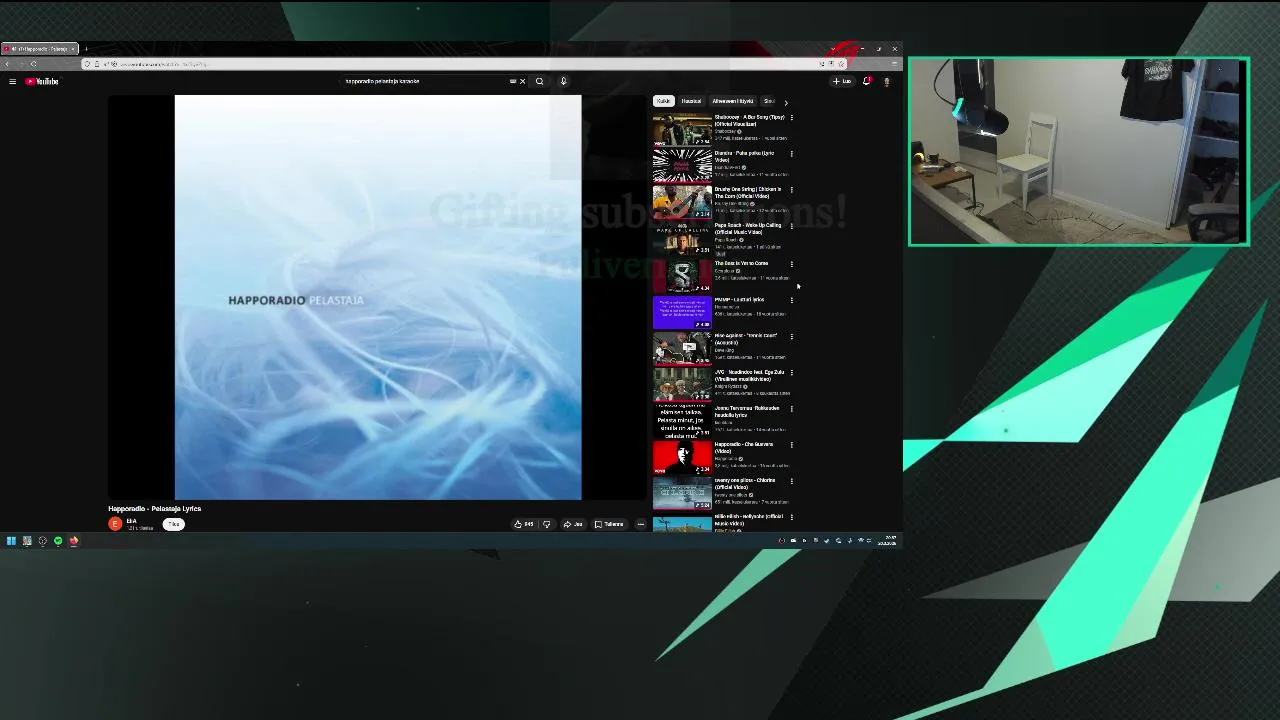Open more options for PMMP lyrics video

point(792,300)
